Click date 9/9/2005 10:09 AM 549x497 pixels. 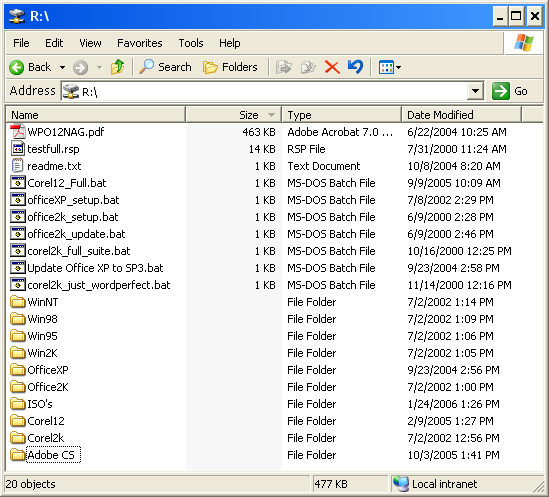click(454, 183)
